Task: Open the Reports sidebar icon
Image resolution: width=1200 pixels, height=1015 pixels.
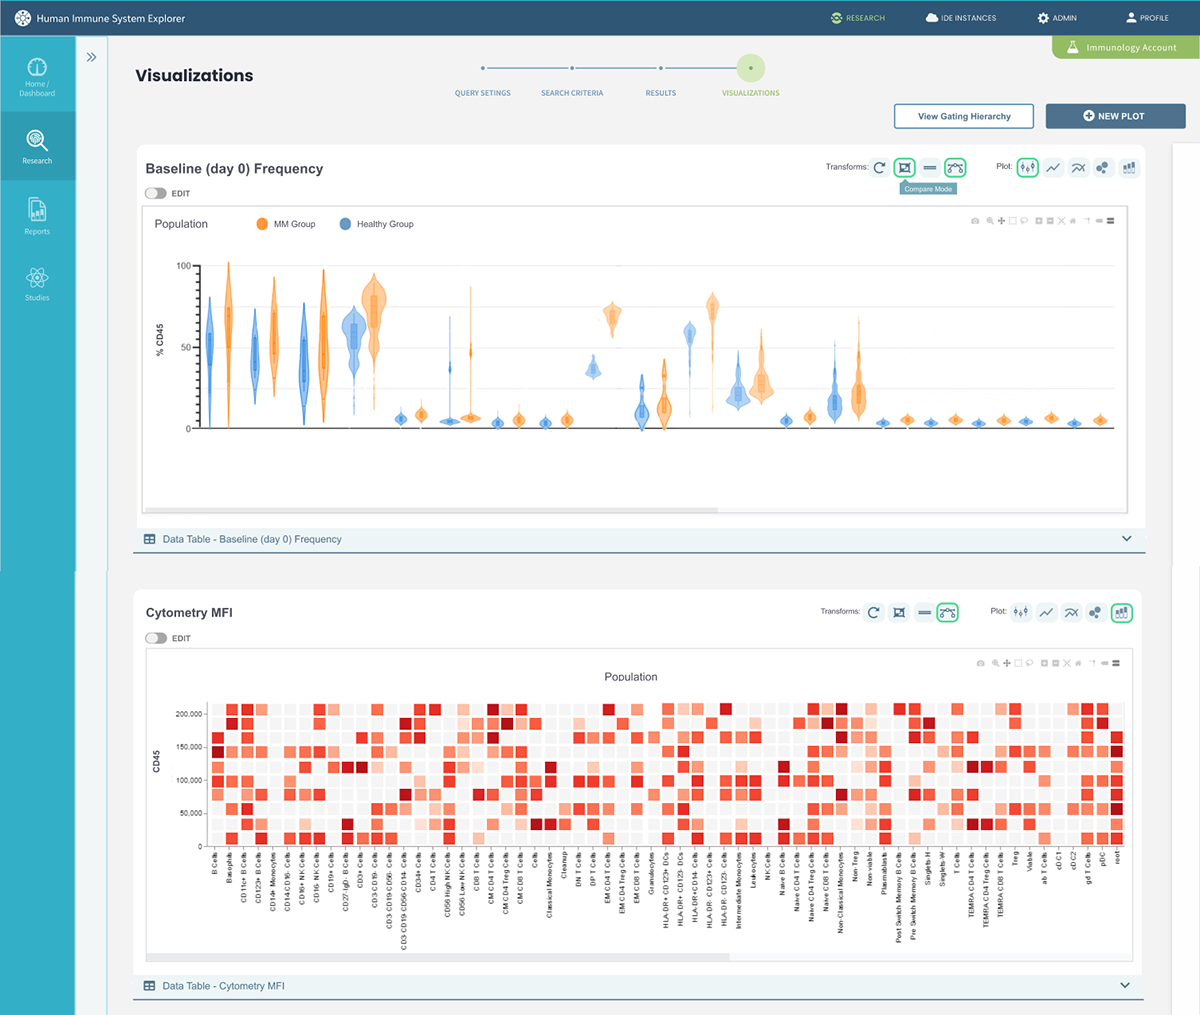Action: point(37,215)
